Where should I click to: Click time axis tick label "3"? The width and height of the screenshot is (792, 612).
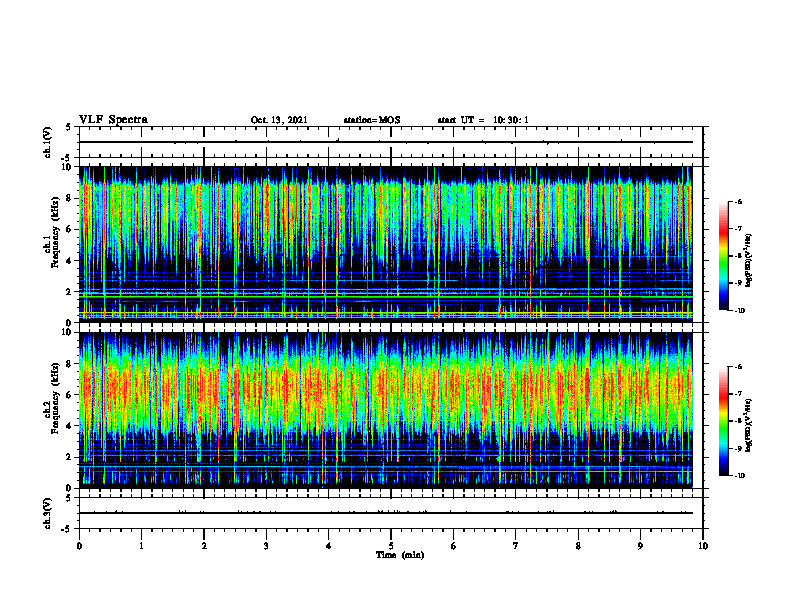(x=266, y=546)
